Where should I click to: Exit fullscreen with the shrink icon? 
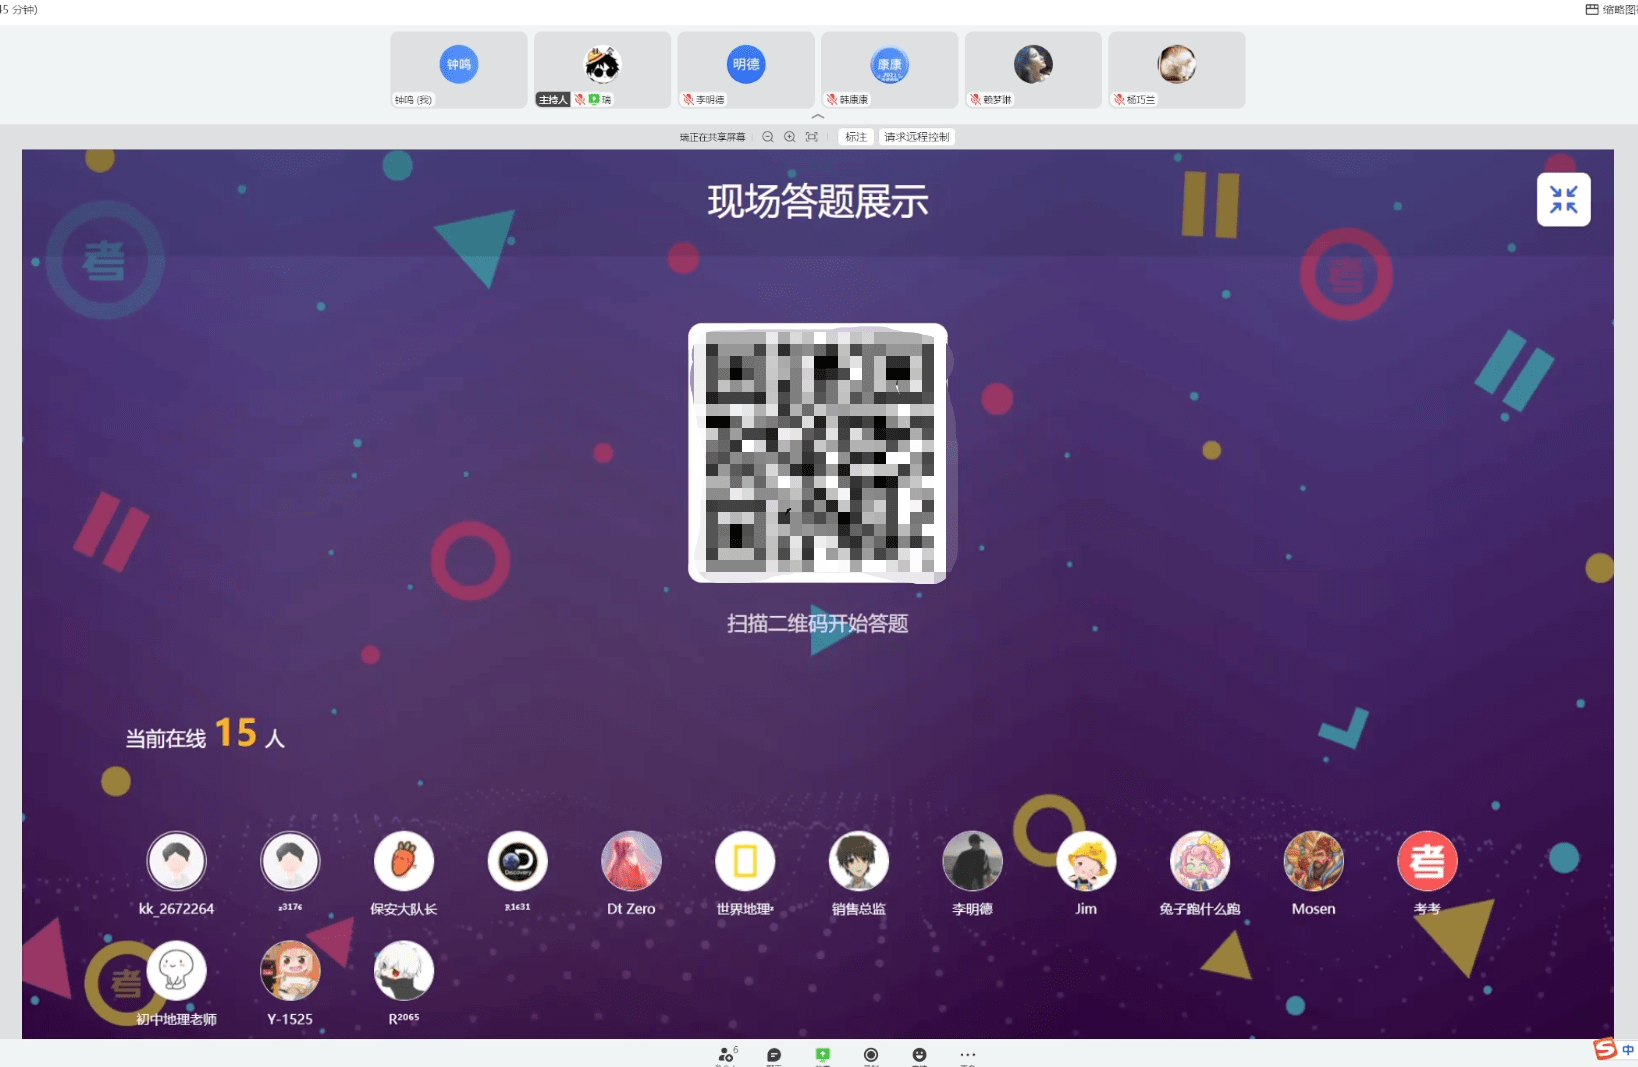[x=1563, y=199]
